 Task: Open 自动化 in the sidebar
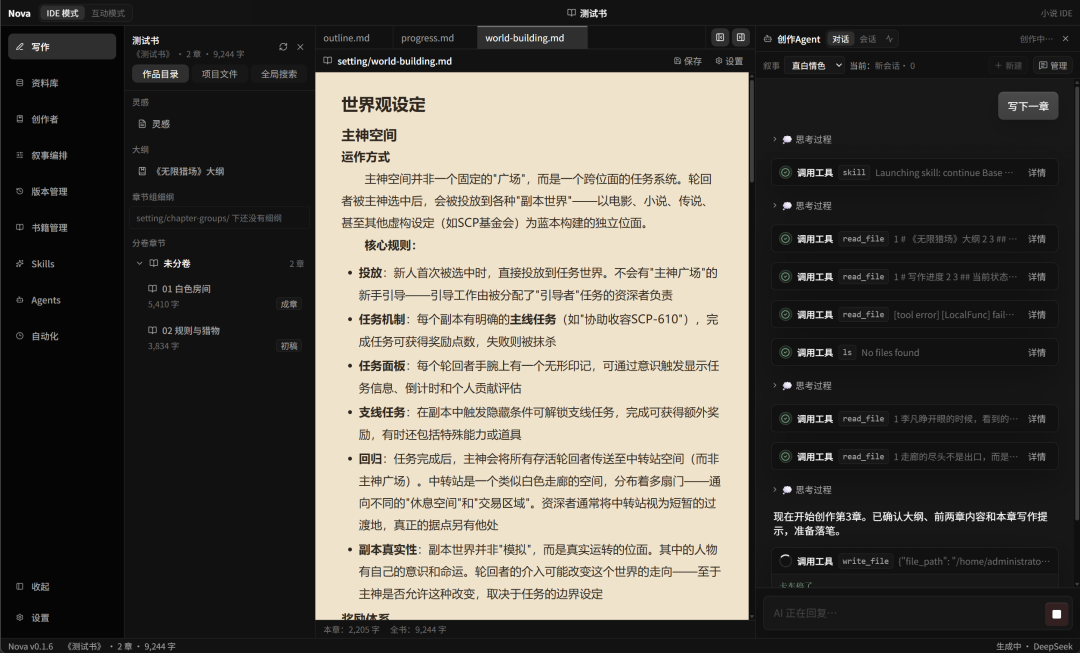point(62,336)
